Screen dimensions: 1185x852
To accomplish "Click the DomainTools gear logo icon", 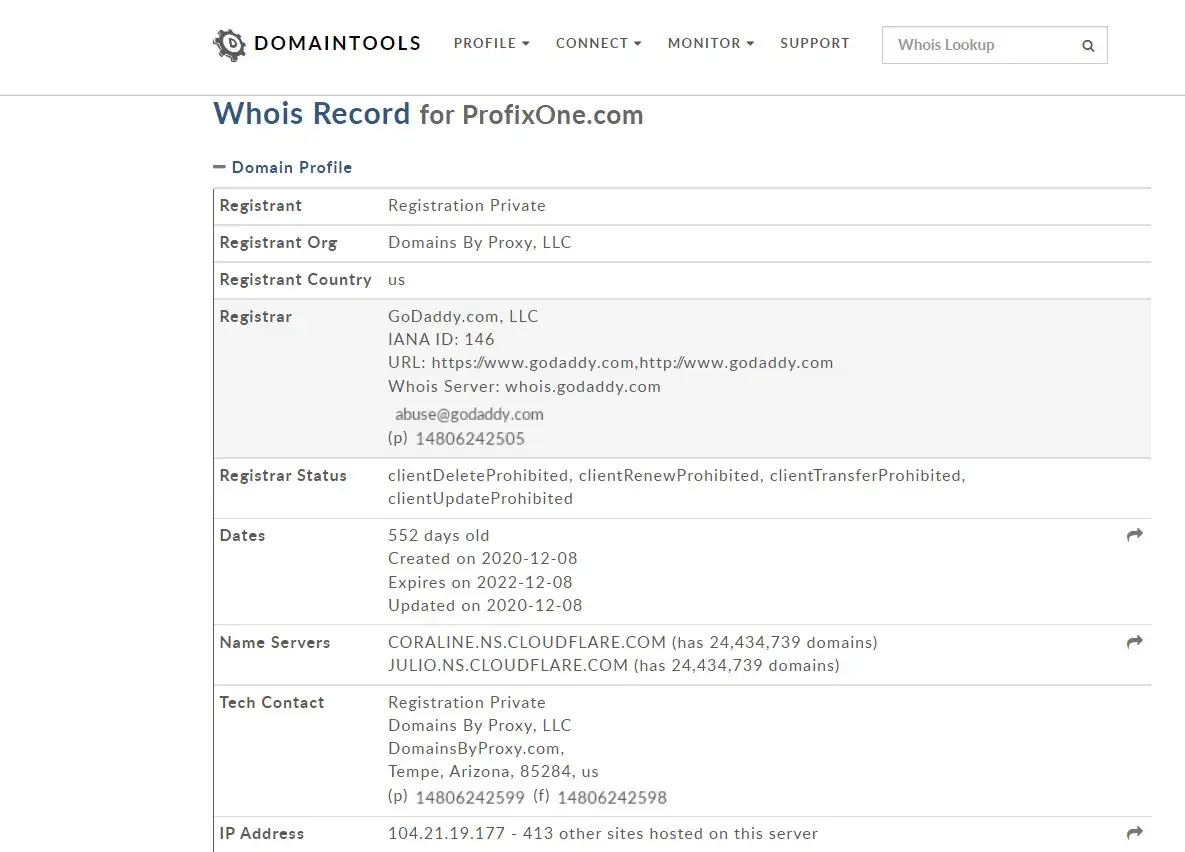I will (x=230, y=45).
